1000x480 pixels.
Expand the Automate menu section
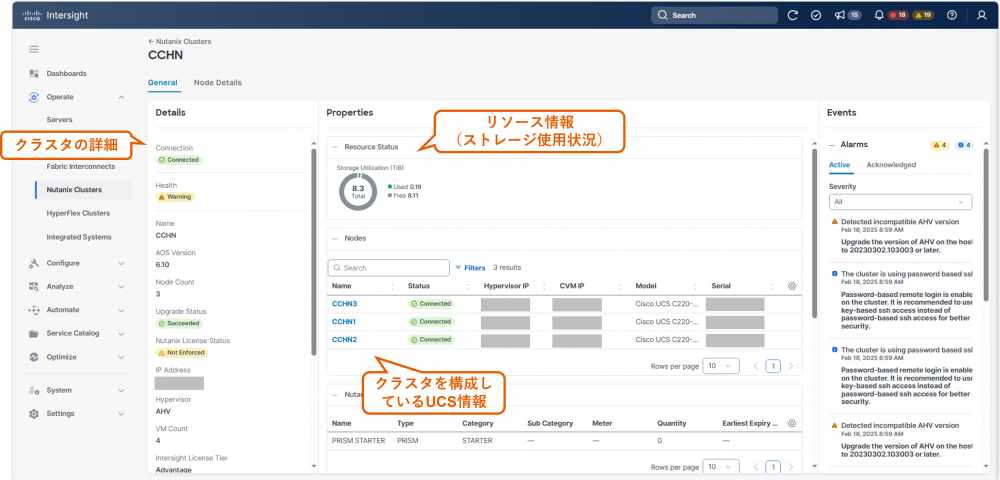(x=121, y=310)
